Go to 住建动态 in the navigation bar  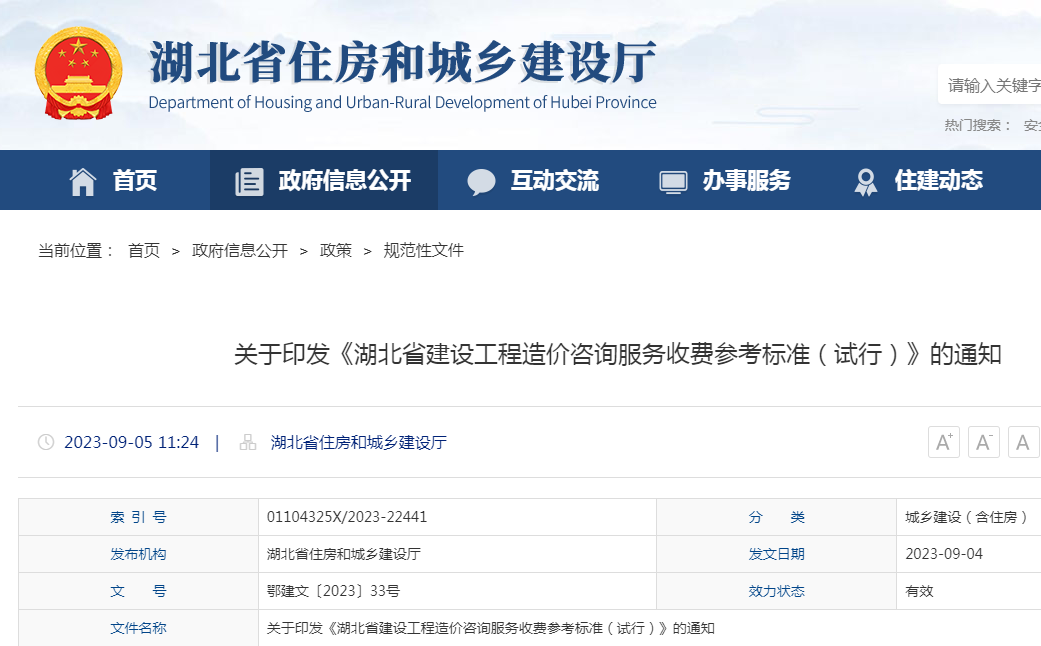[938, 180]
